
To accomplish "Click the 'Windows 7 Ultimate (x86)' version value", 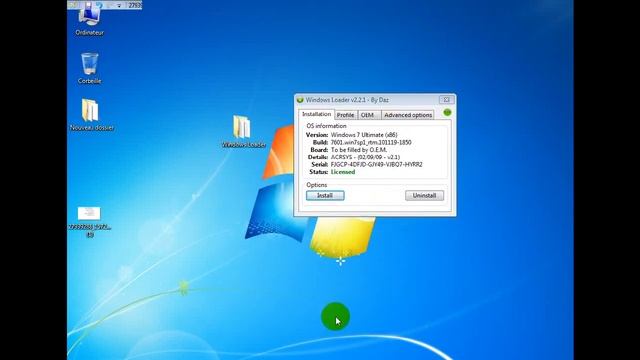I will click(x=364, y=135).
